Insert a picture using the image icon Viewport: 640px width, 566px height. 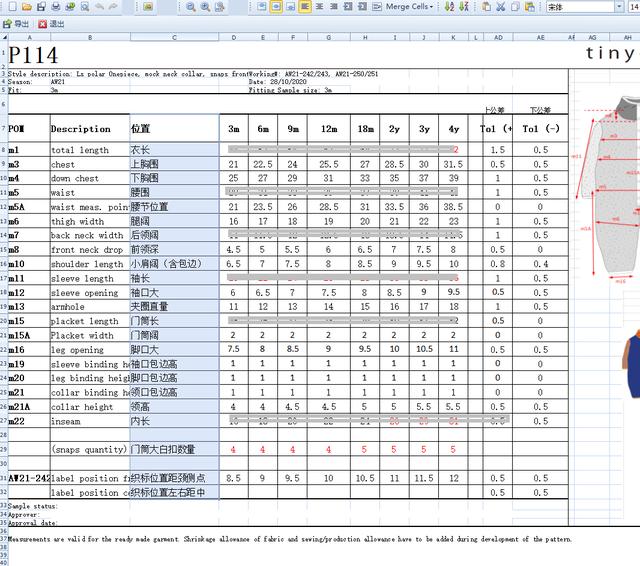[148, 7]
